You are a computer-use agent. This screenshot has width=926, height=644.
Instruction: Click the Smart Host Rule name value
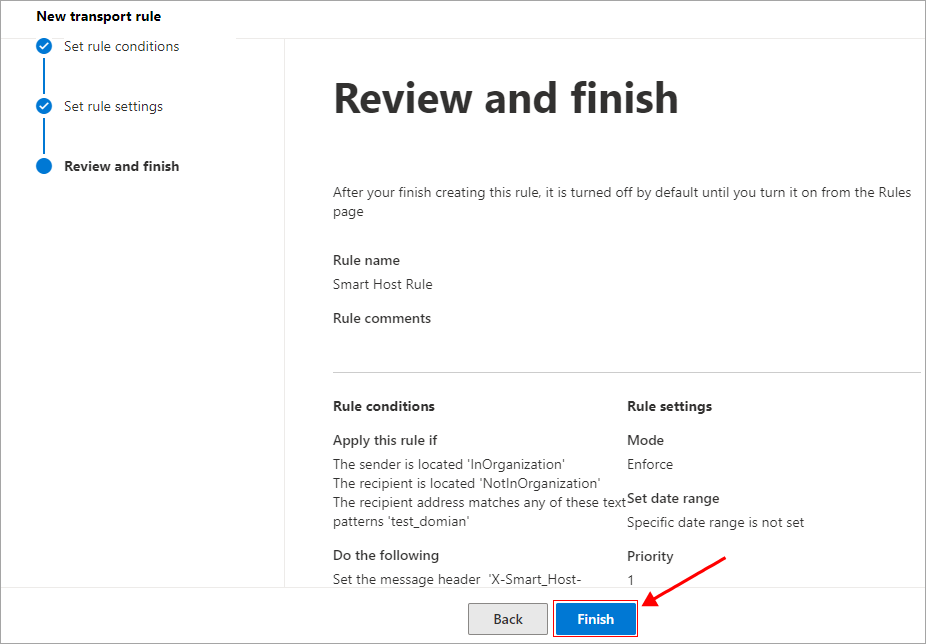coord(382,284)
